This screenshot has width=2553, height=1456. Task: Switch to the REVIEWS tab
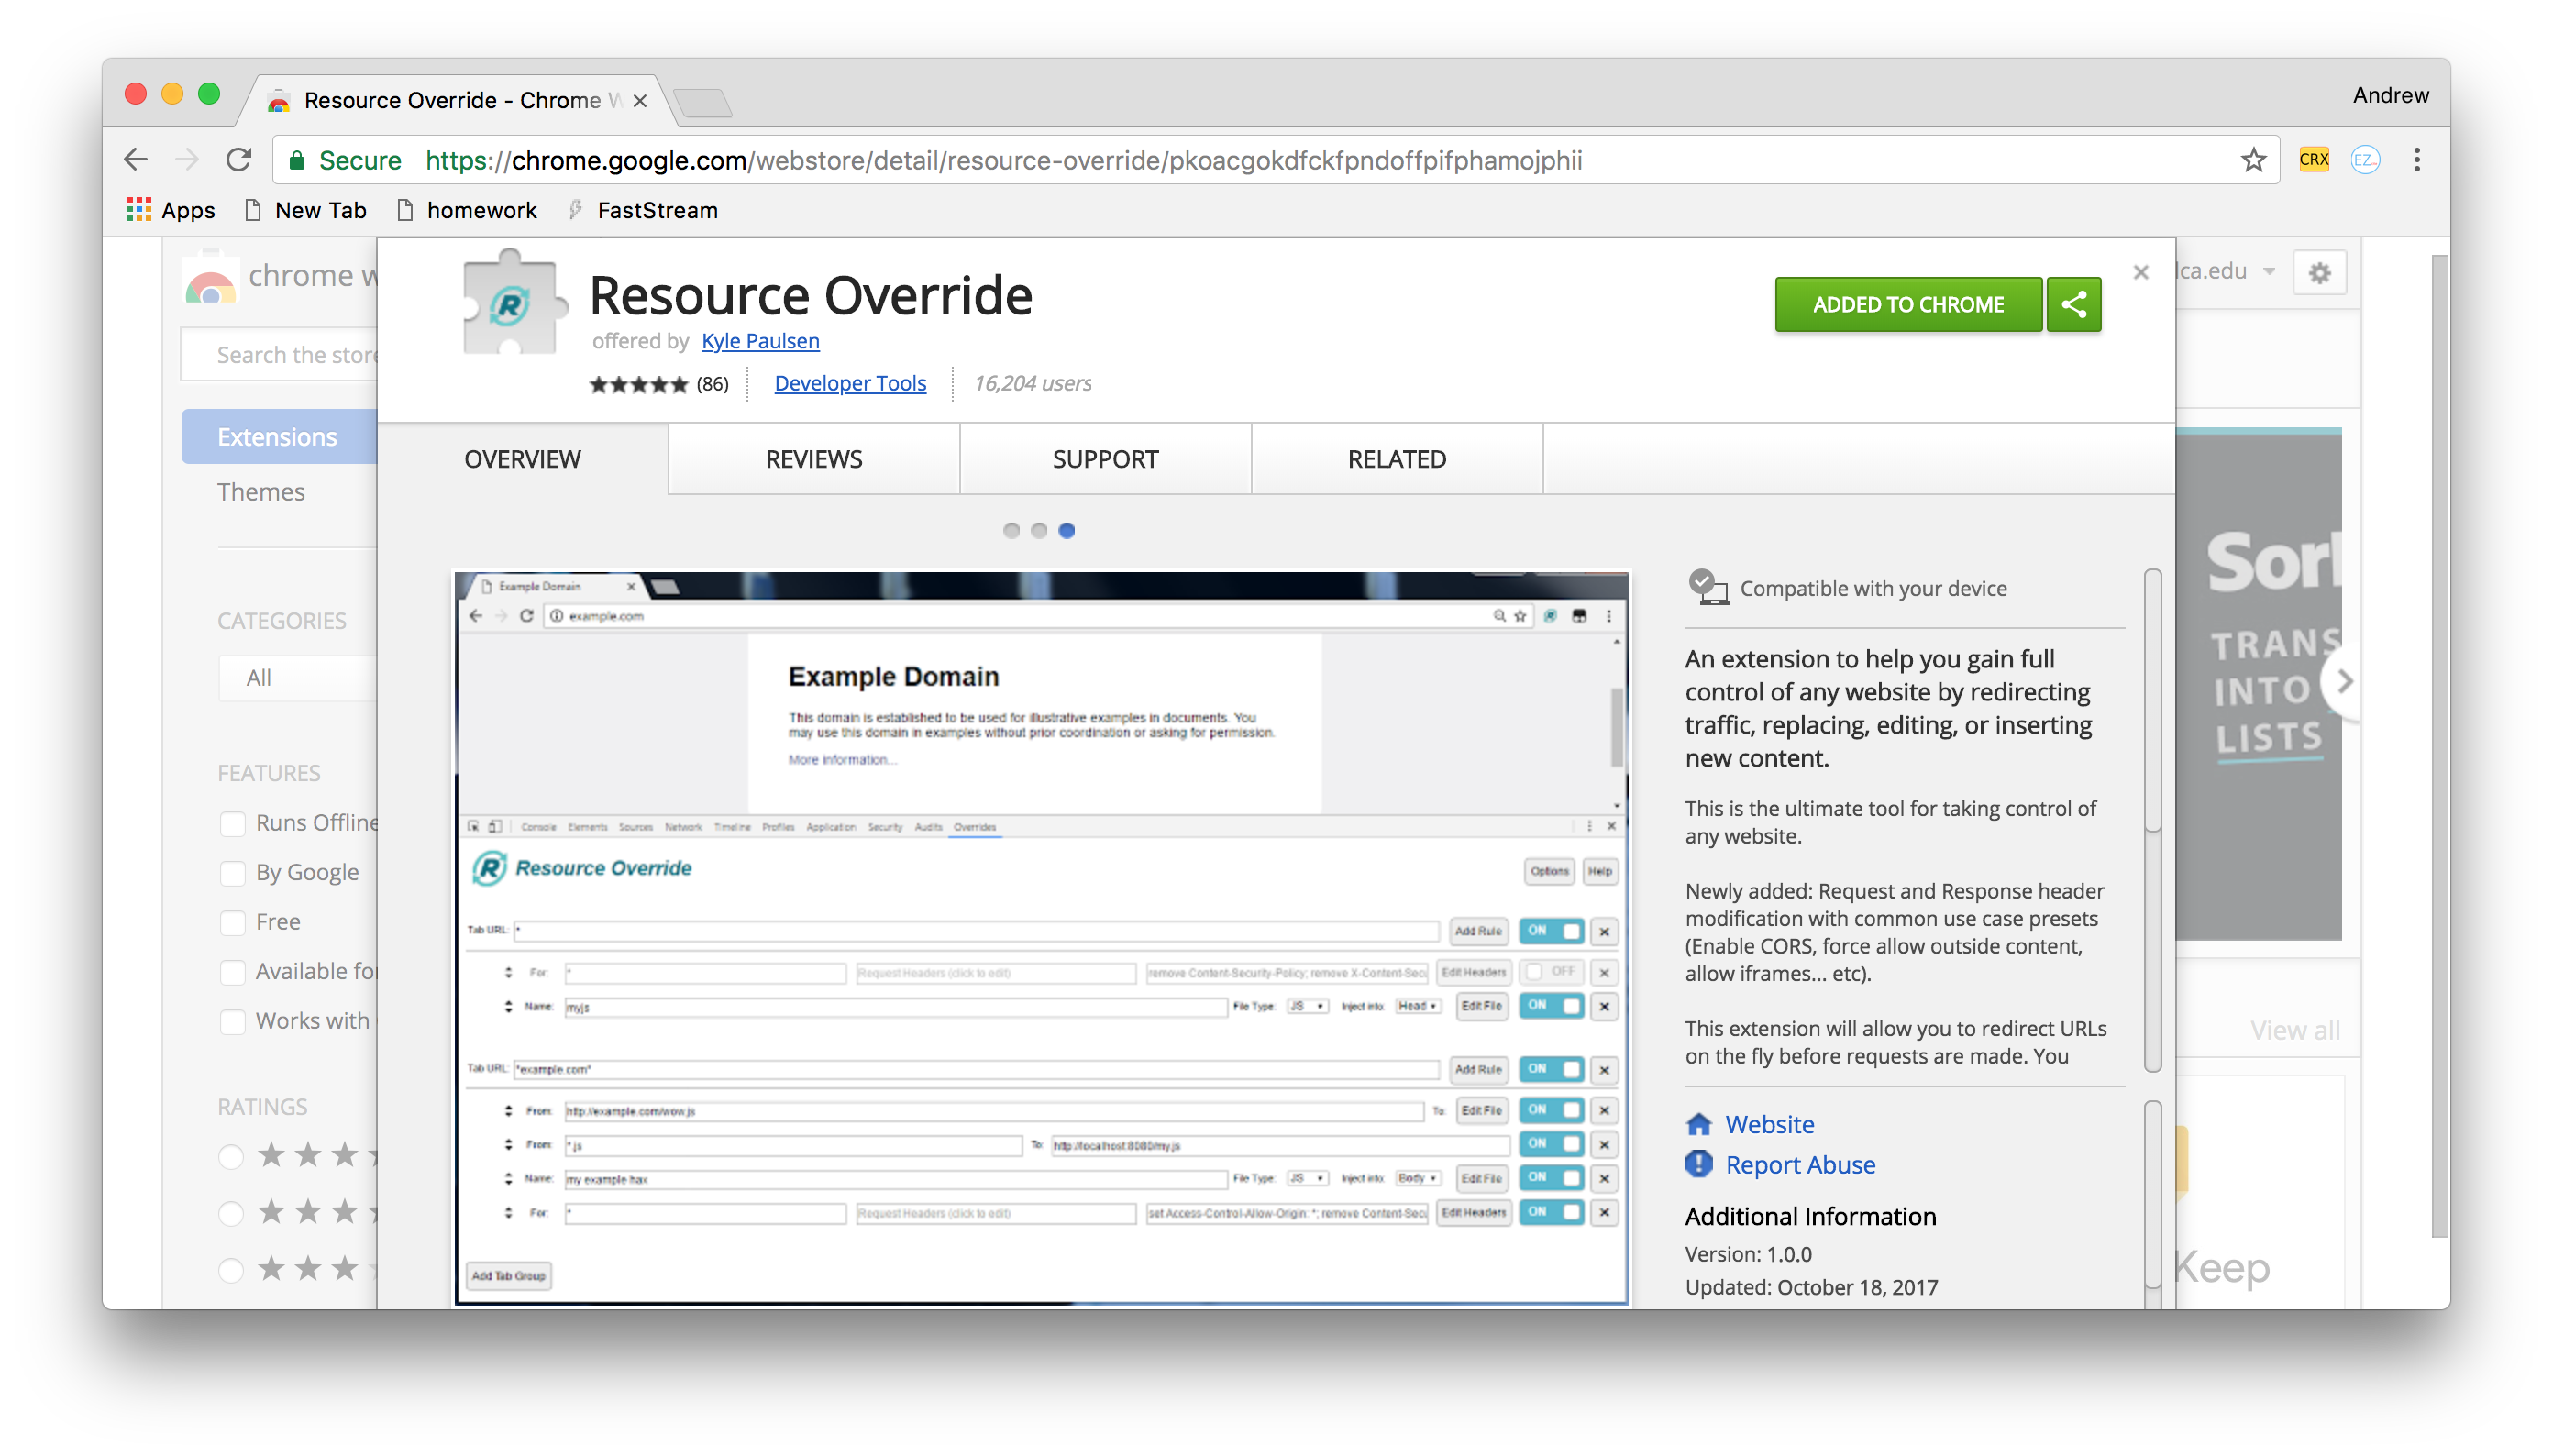pyautogui.click(x=813, y=459)
